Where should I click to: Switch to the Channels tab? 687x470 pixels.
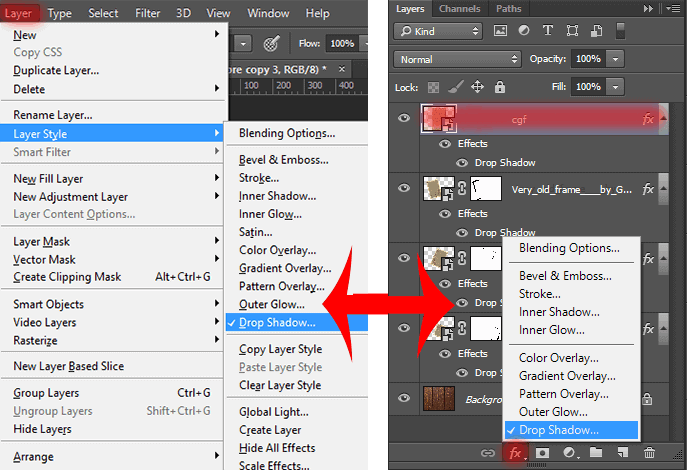(460, 9)
